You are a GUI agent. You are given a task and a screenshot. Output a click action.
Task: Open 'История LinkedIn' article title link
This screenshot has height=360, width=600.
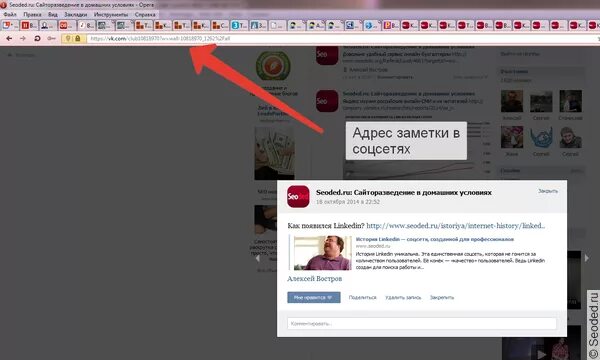point(435,239)
